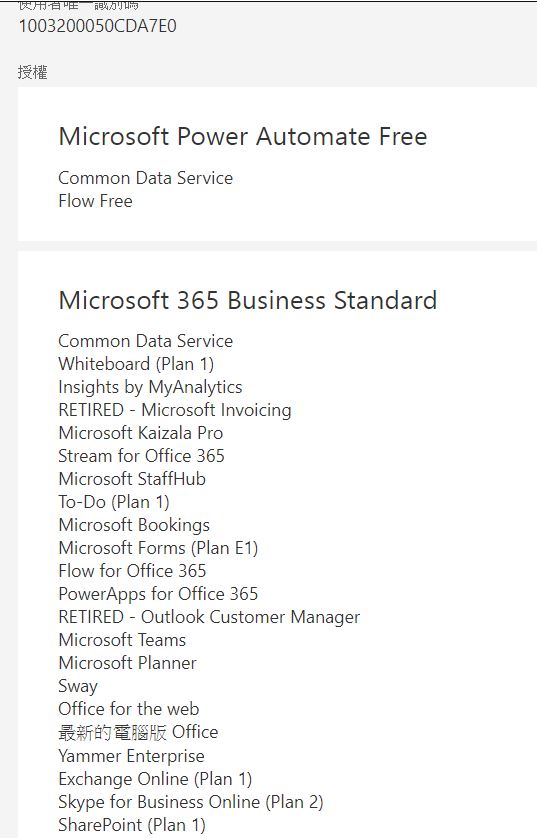Select the user unique ID 1003200050CDA7E0
Viewport: 537px width, 838px height.
(98, 26)
